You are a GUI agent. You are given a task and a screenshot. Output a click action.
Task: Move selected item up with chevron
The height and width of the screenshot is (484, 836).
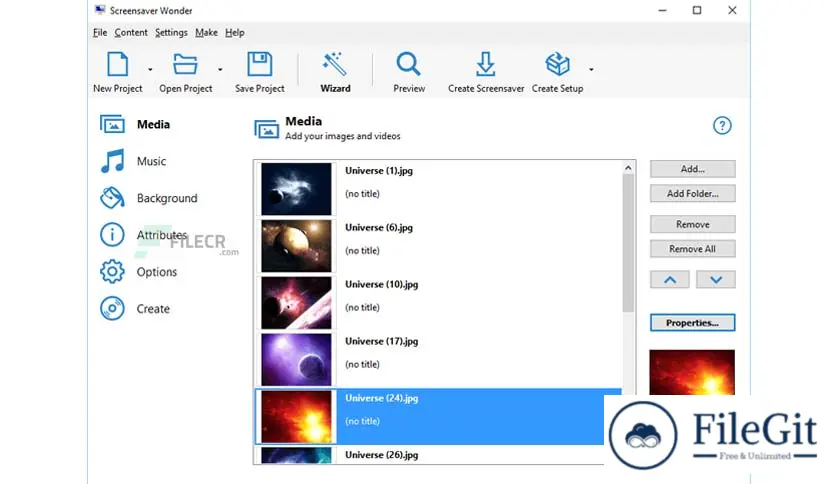tap(670, 279)
